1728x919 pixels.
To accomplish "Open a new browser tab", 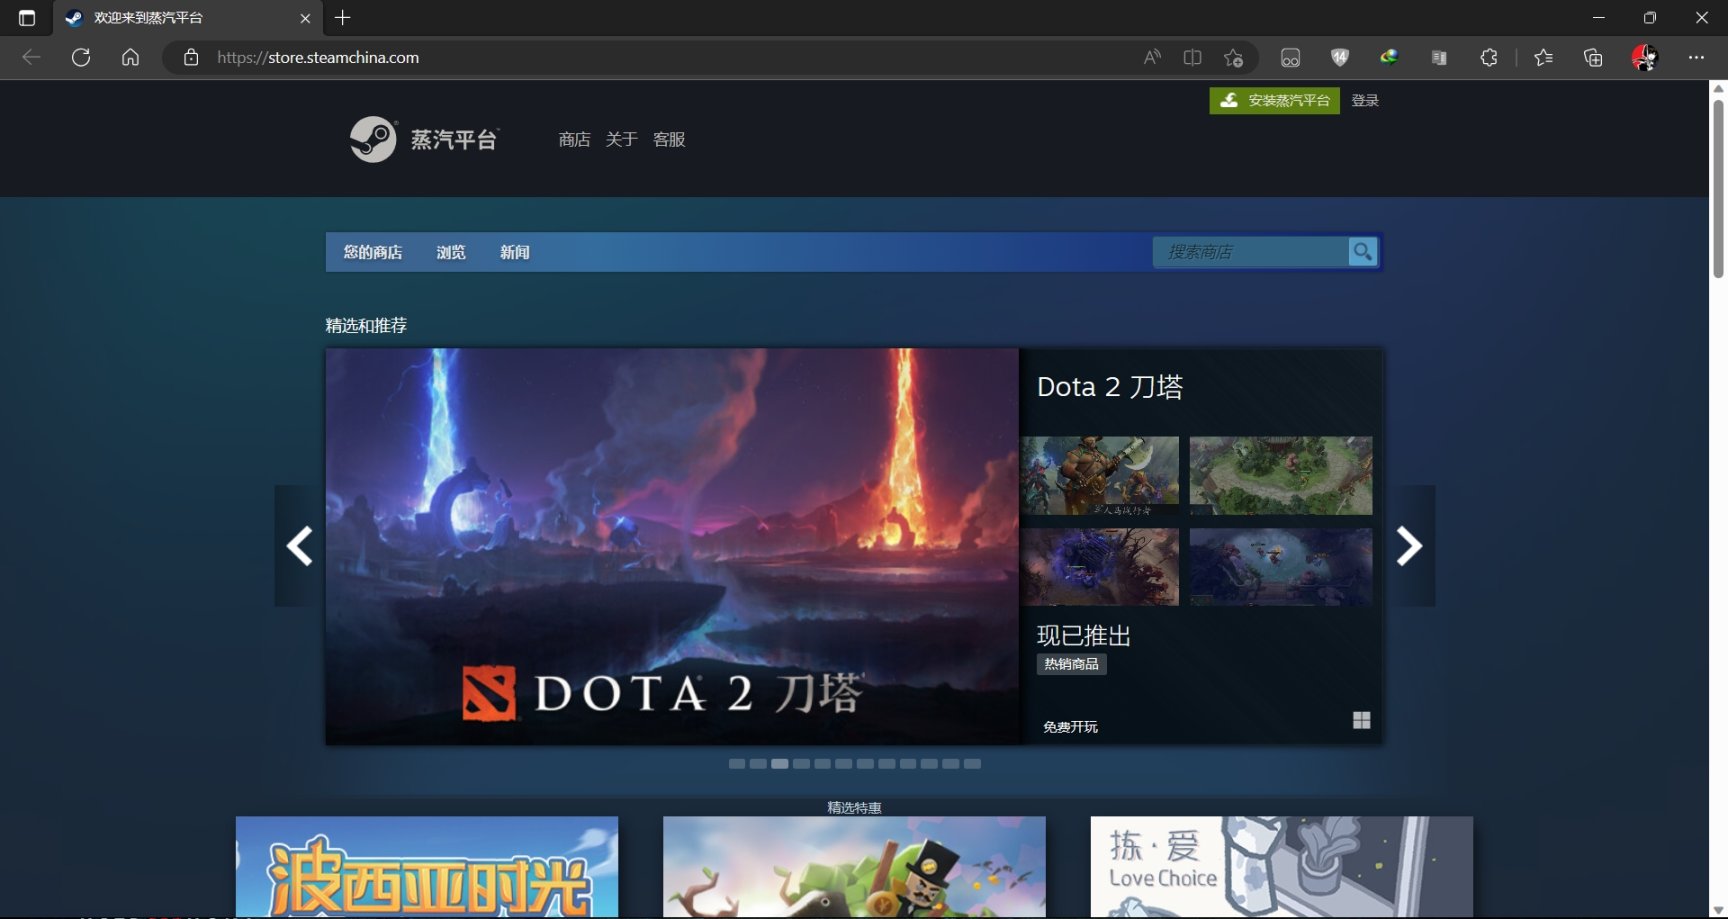I will (x=343, y=18).
